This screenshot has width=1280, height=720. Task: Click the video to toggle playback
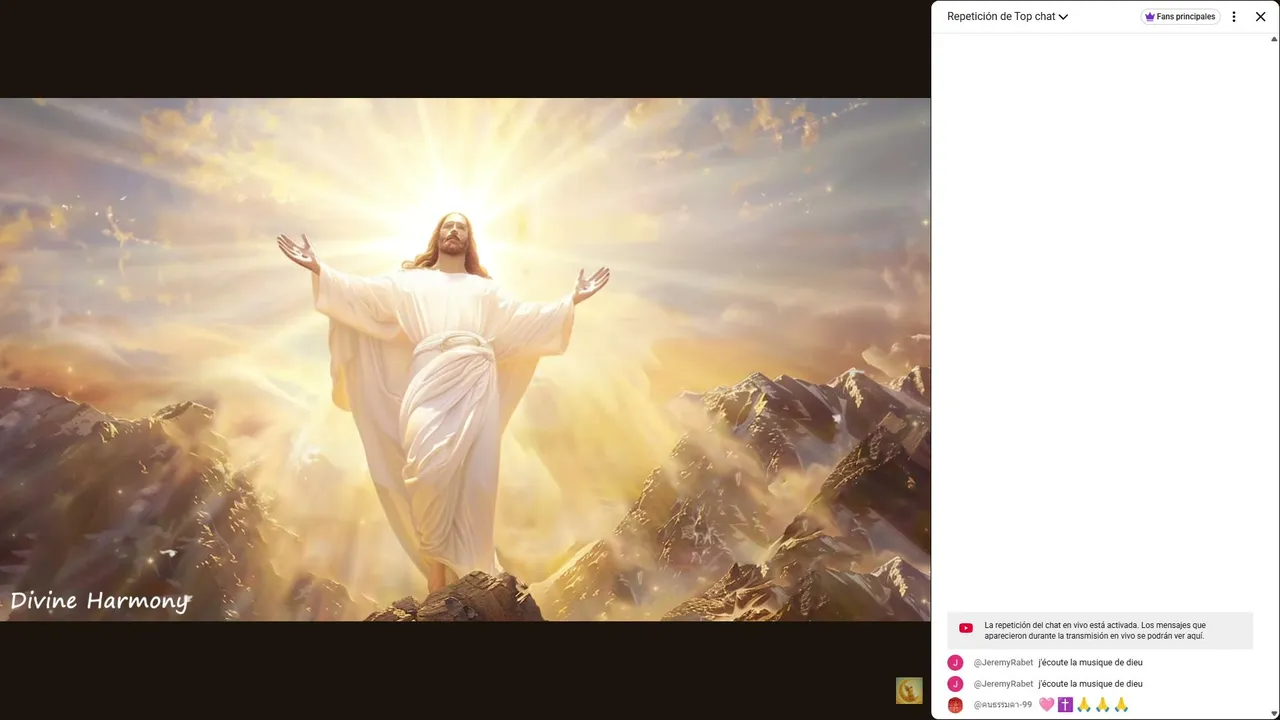coord(465,359)
